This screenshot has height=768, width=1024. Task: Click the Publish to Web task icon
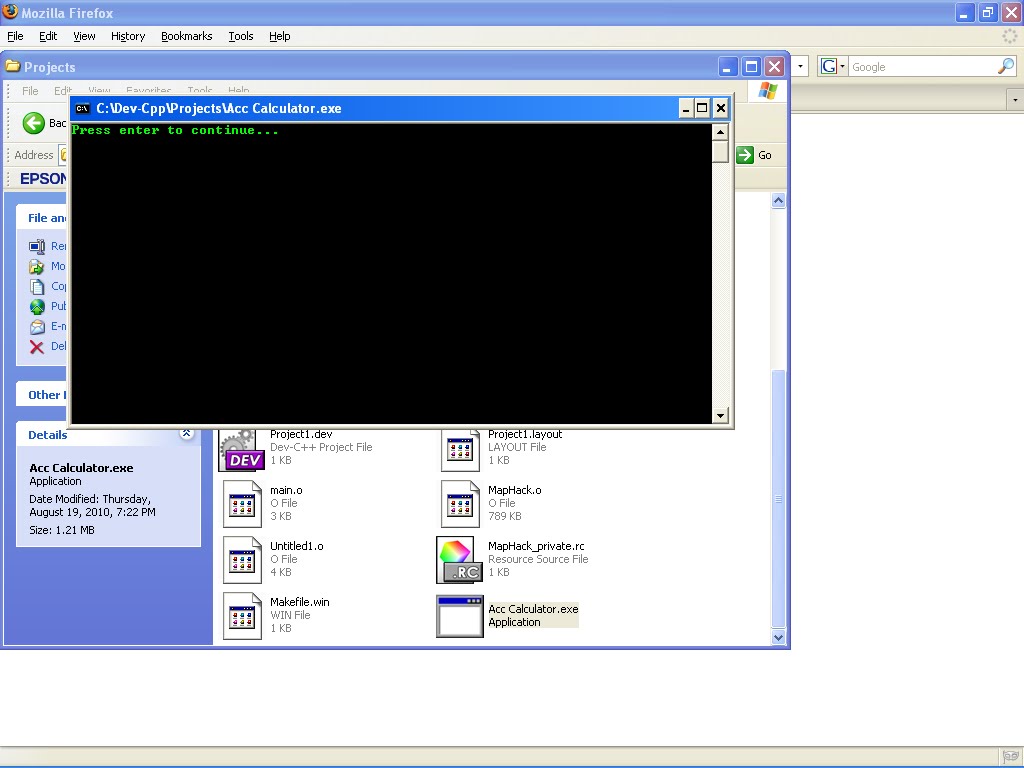coord(37,306)
